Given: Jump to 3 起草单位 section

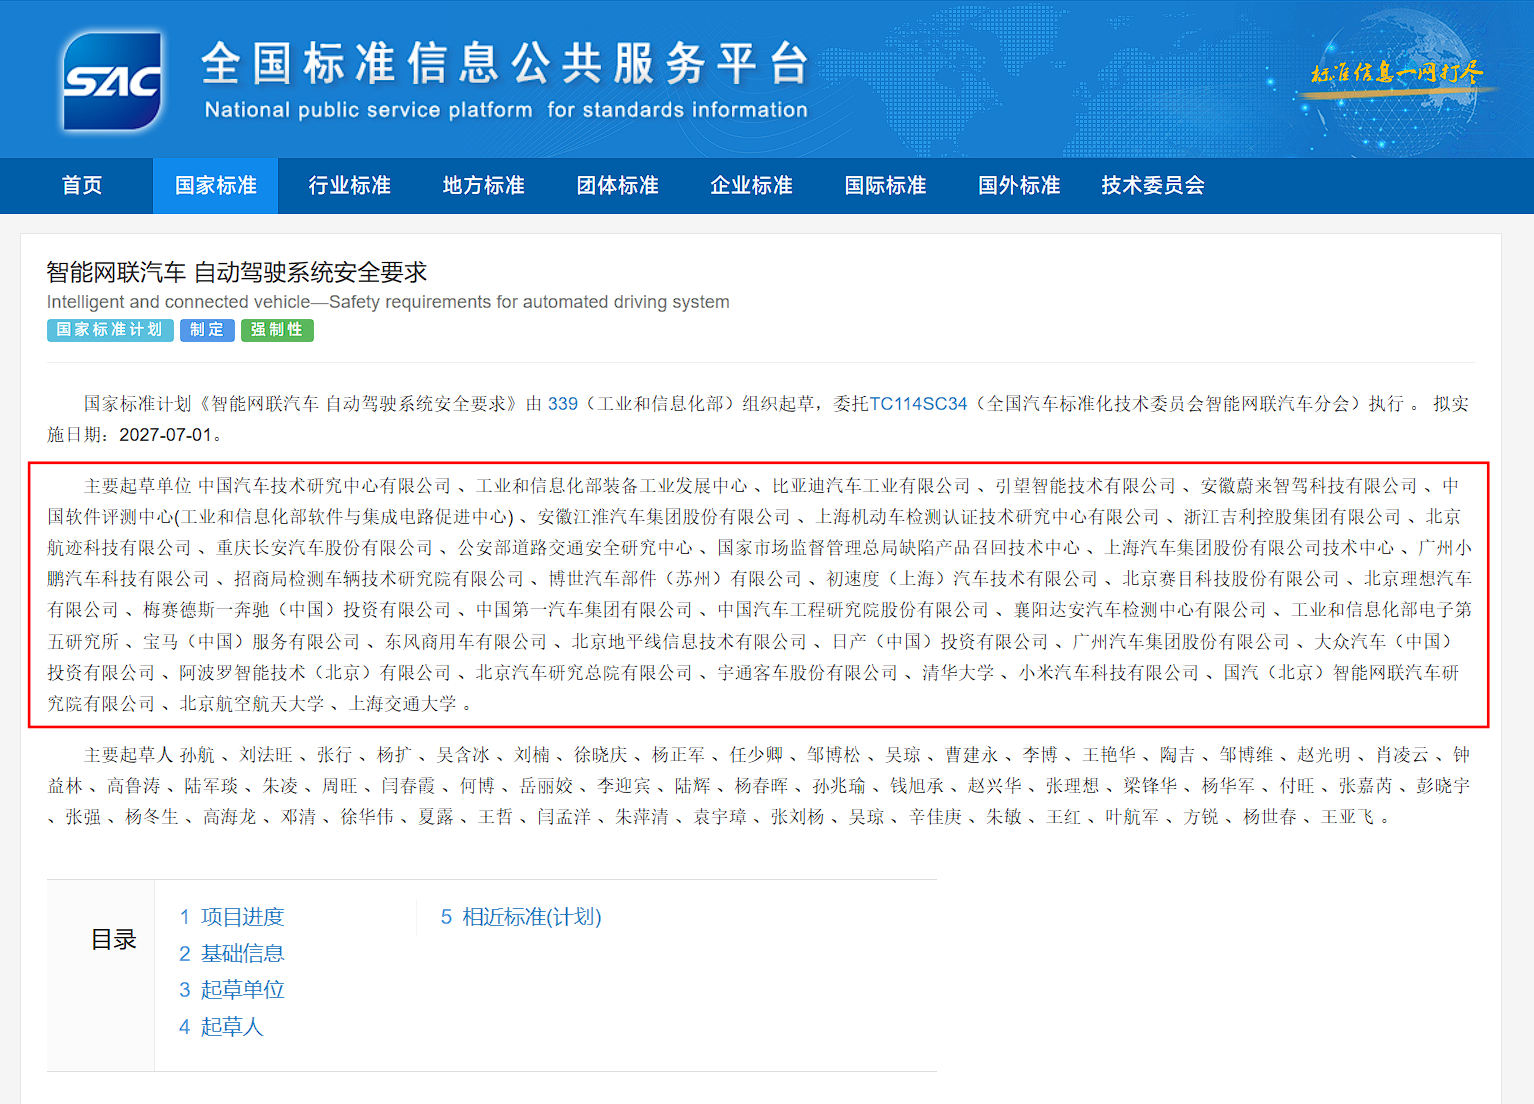Looking at the screenshot, I should pyautogui.click(x=232, y=990).
